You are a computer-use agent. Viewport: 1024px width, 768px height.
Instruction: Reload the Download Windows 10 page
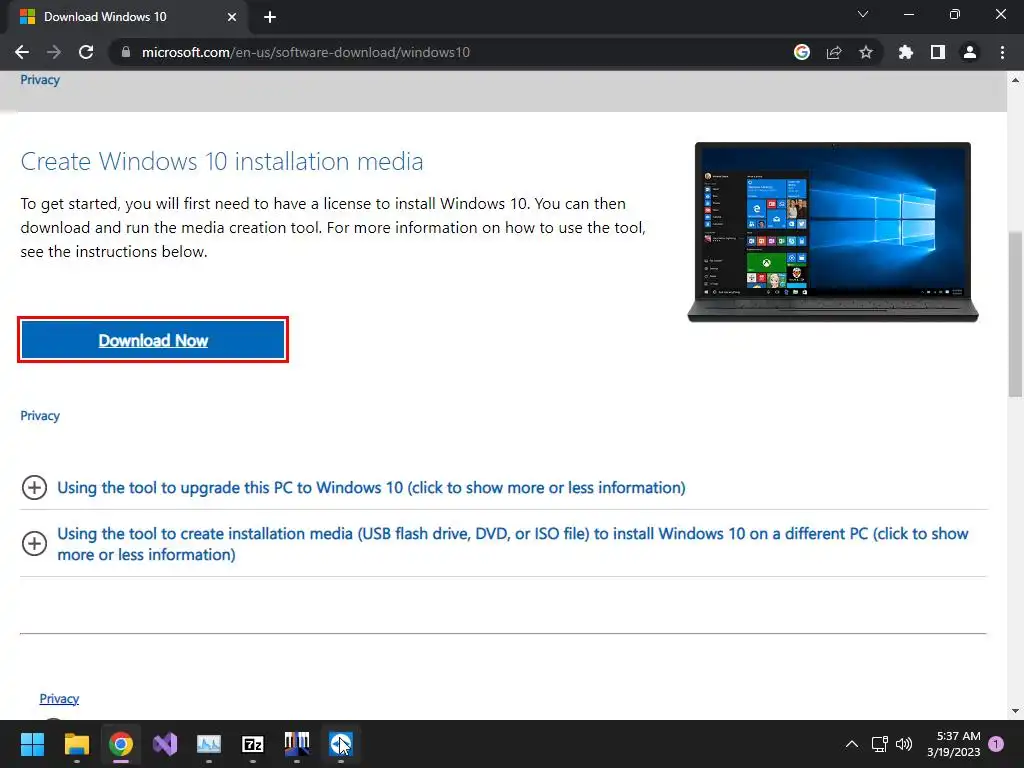point(86,52)
